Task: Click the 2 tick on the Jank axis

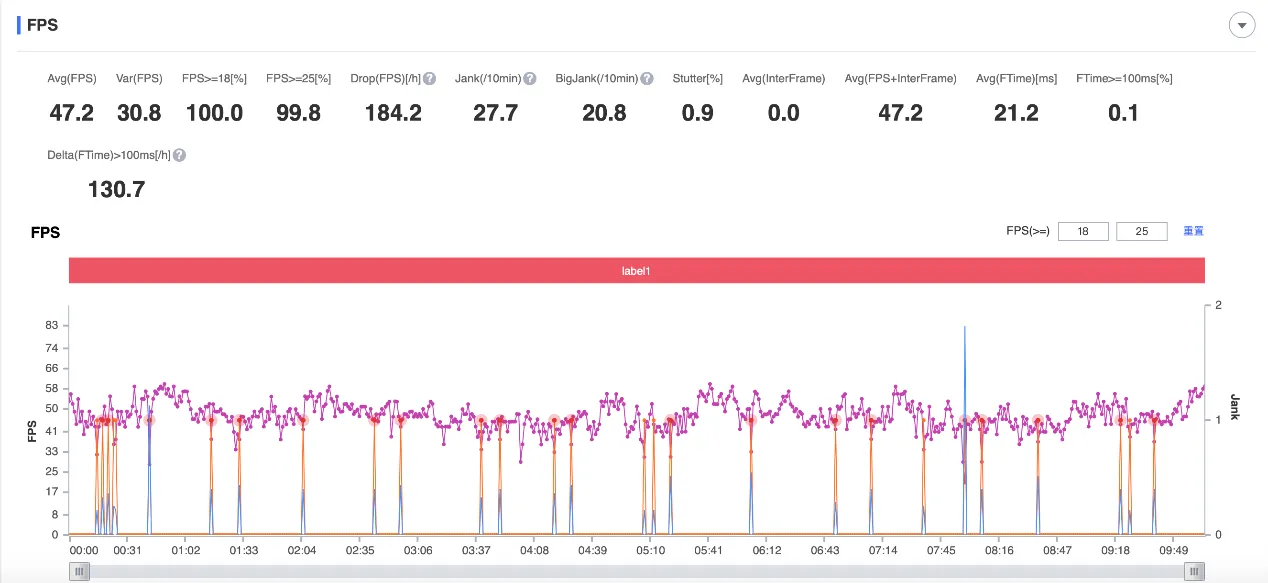Action: click(x=1217, y=305)
